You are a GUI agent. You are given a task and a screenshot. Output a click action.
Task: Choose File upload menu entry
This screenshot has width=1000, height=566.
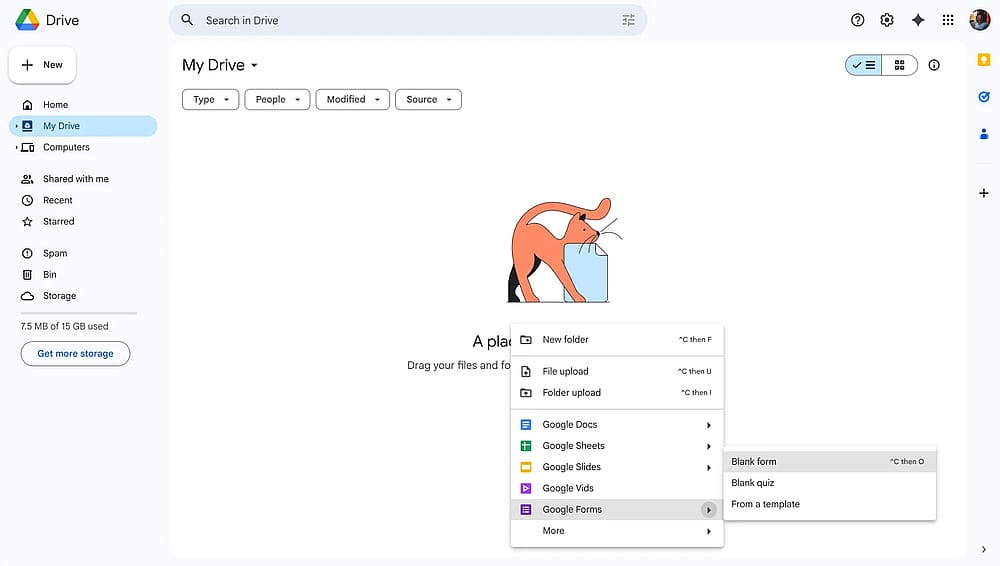pyautogui.click(x=617, y=371)
